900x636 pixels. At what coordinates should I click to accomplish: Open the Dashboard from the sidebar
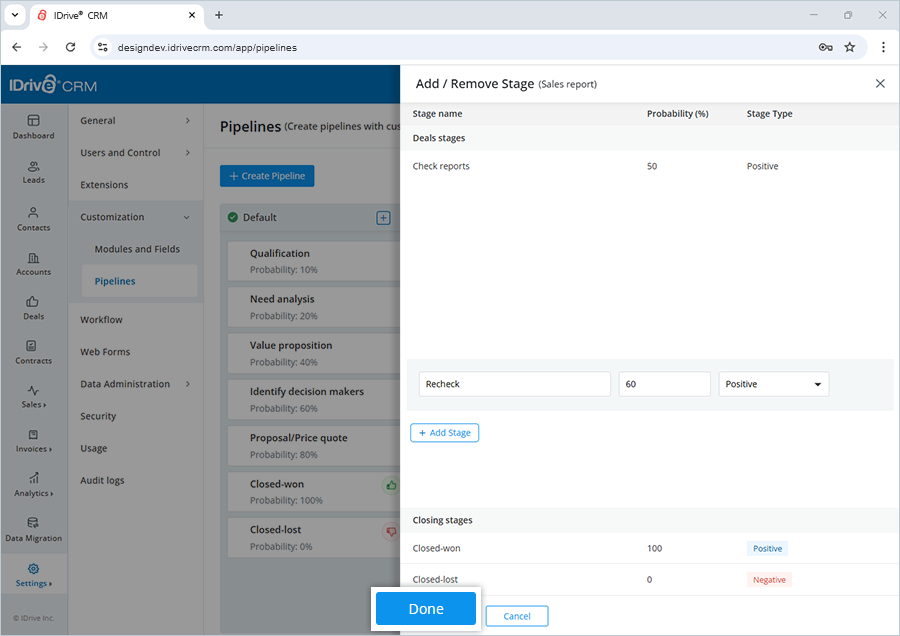pos(33,126)
